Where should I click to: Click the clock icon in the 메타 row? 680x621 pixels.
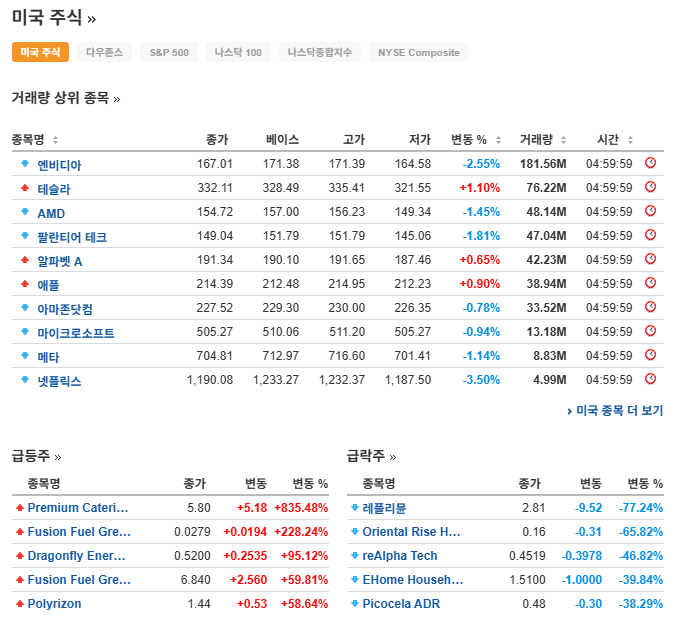click(x=650, y=355)
